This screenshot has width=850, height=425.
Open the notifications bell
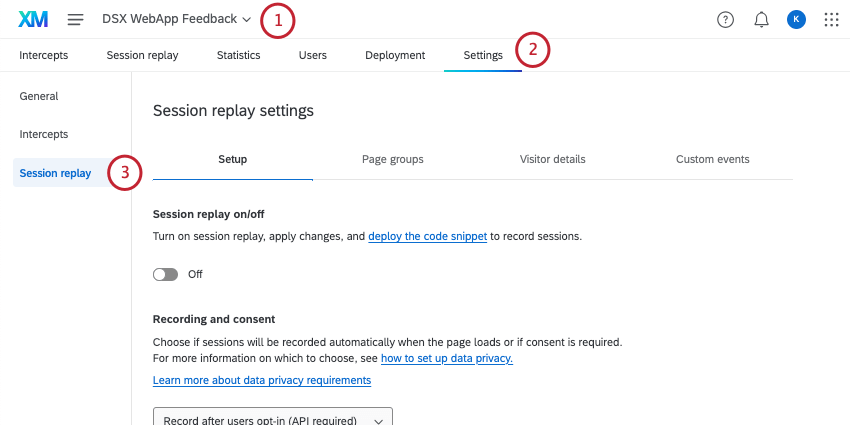762,20
